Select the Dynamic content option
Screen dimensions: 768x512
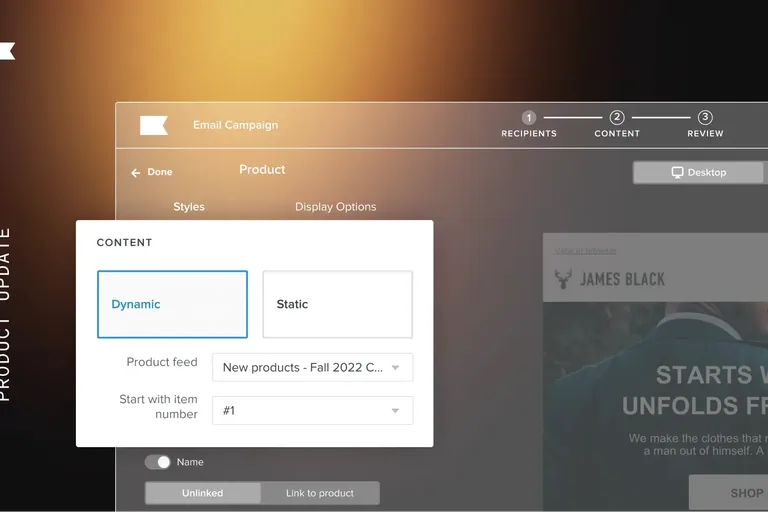point(172,304)
